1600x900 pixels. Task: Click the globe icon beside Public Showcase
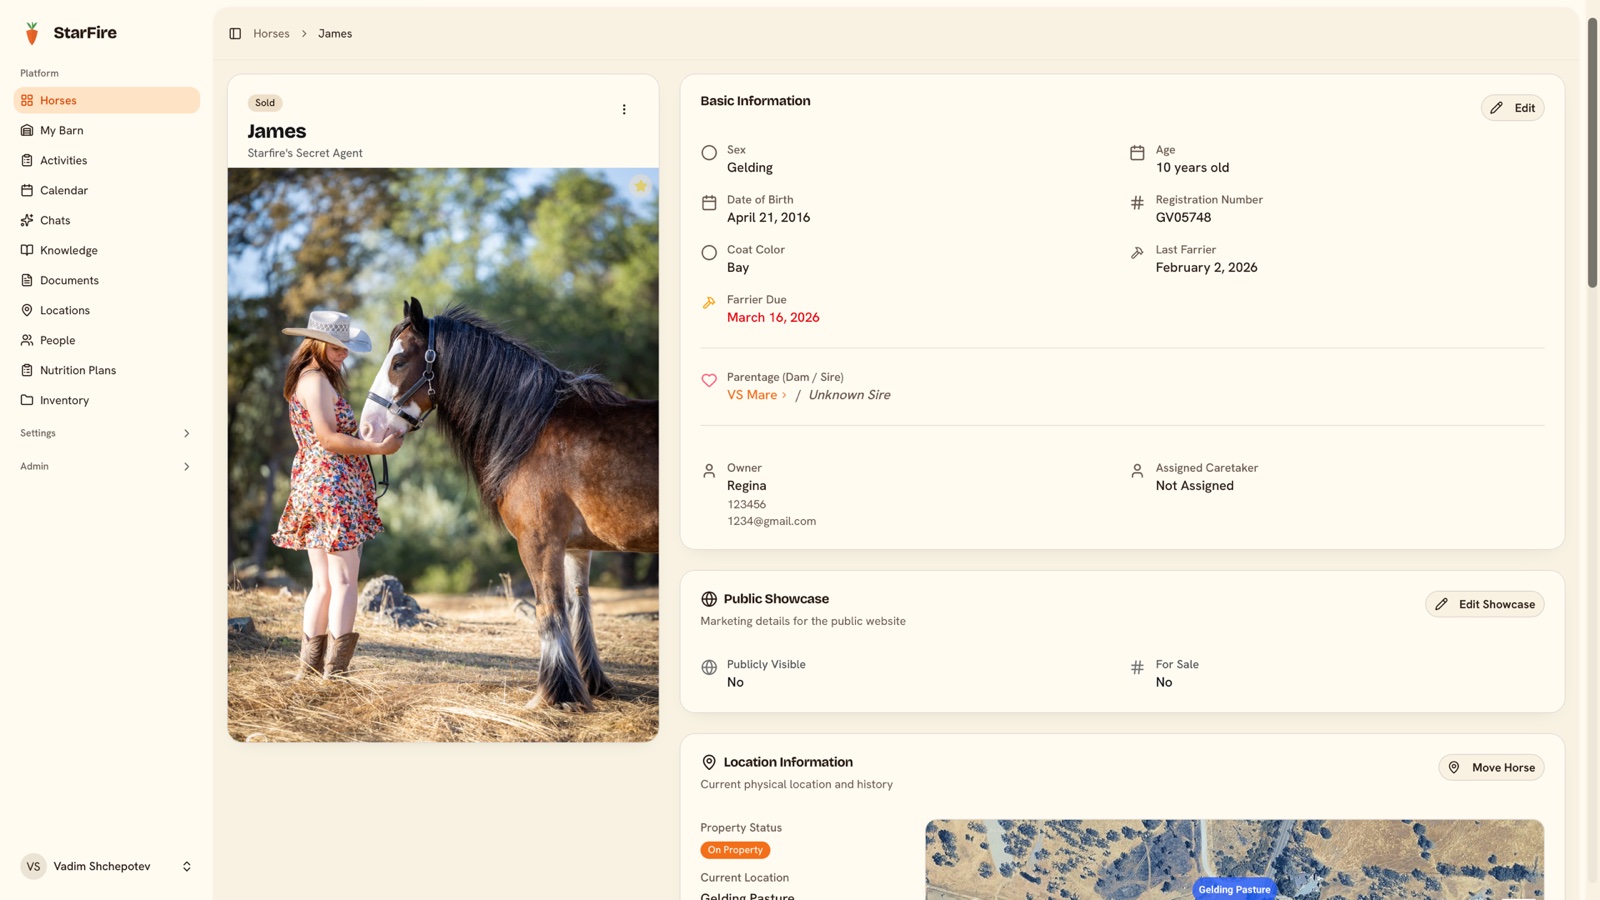point(709,599)
